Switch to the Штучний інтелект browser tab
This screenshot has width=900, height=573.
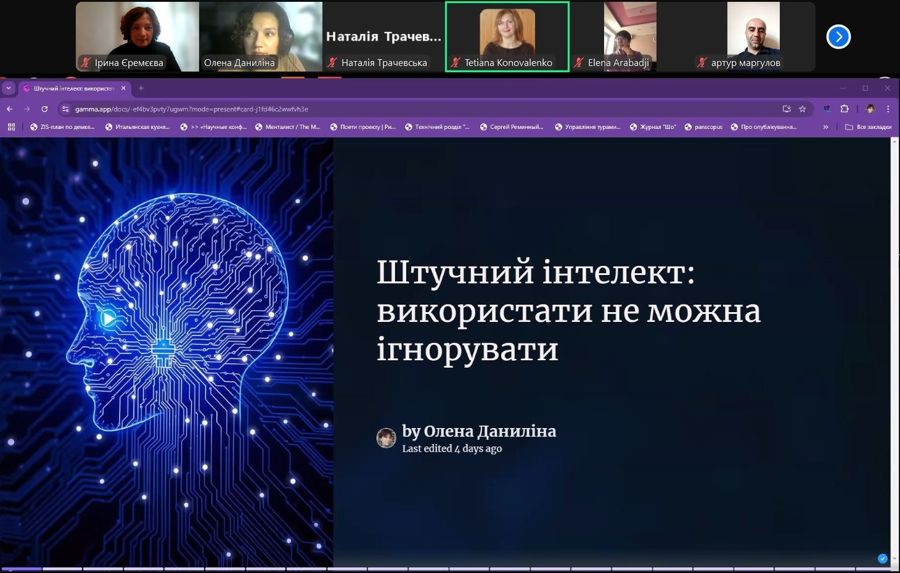click(75, 88)
